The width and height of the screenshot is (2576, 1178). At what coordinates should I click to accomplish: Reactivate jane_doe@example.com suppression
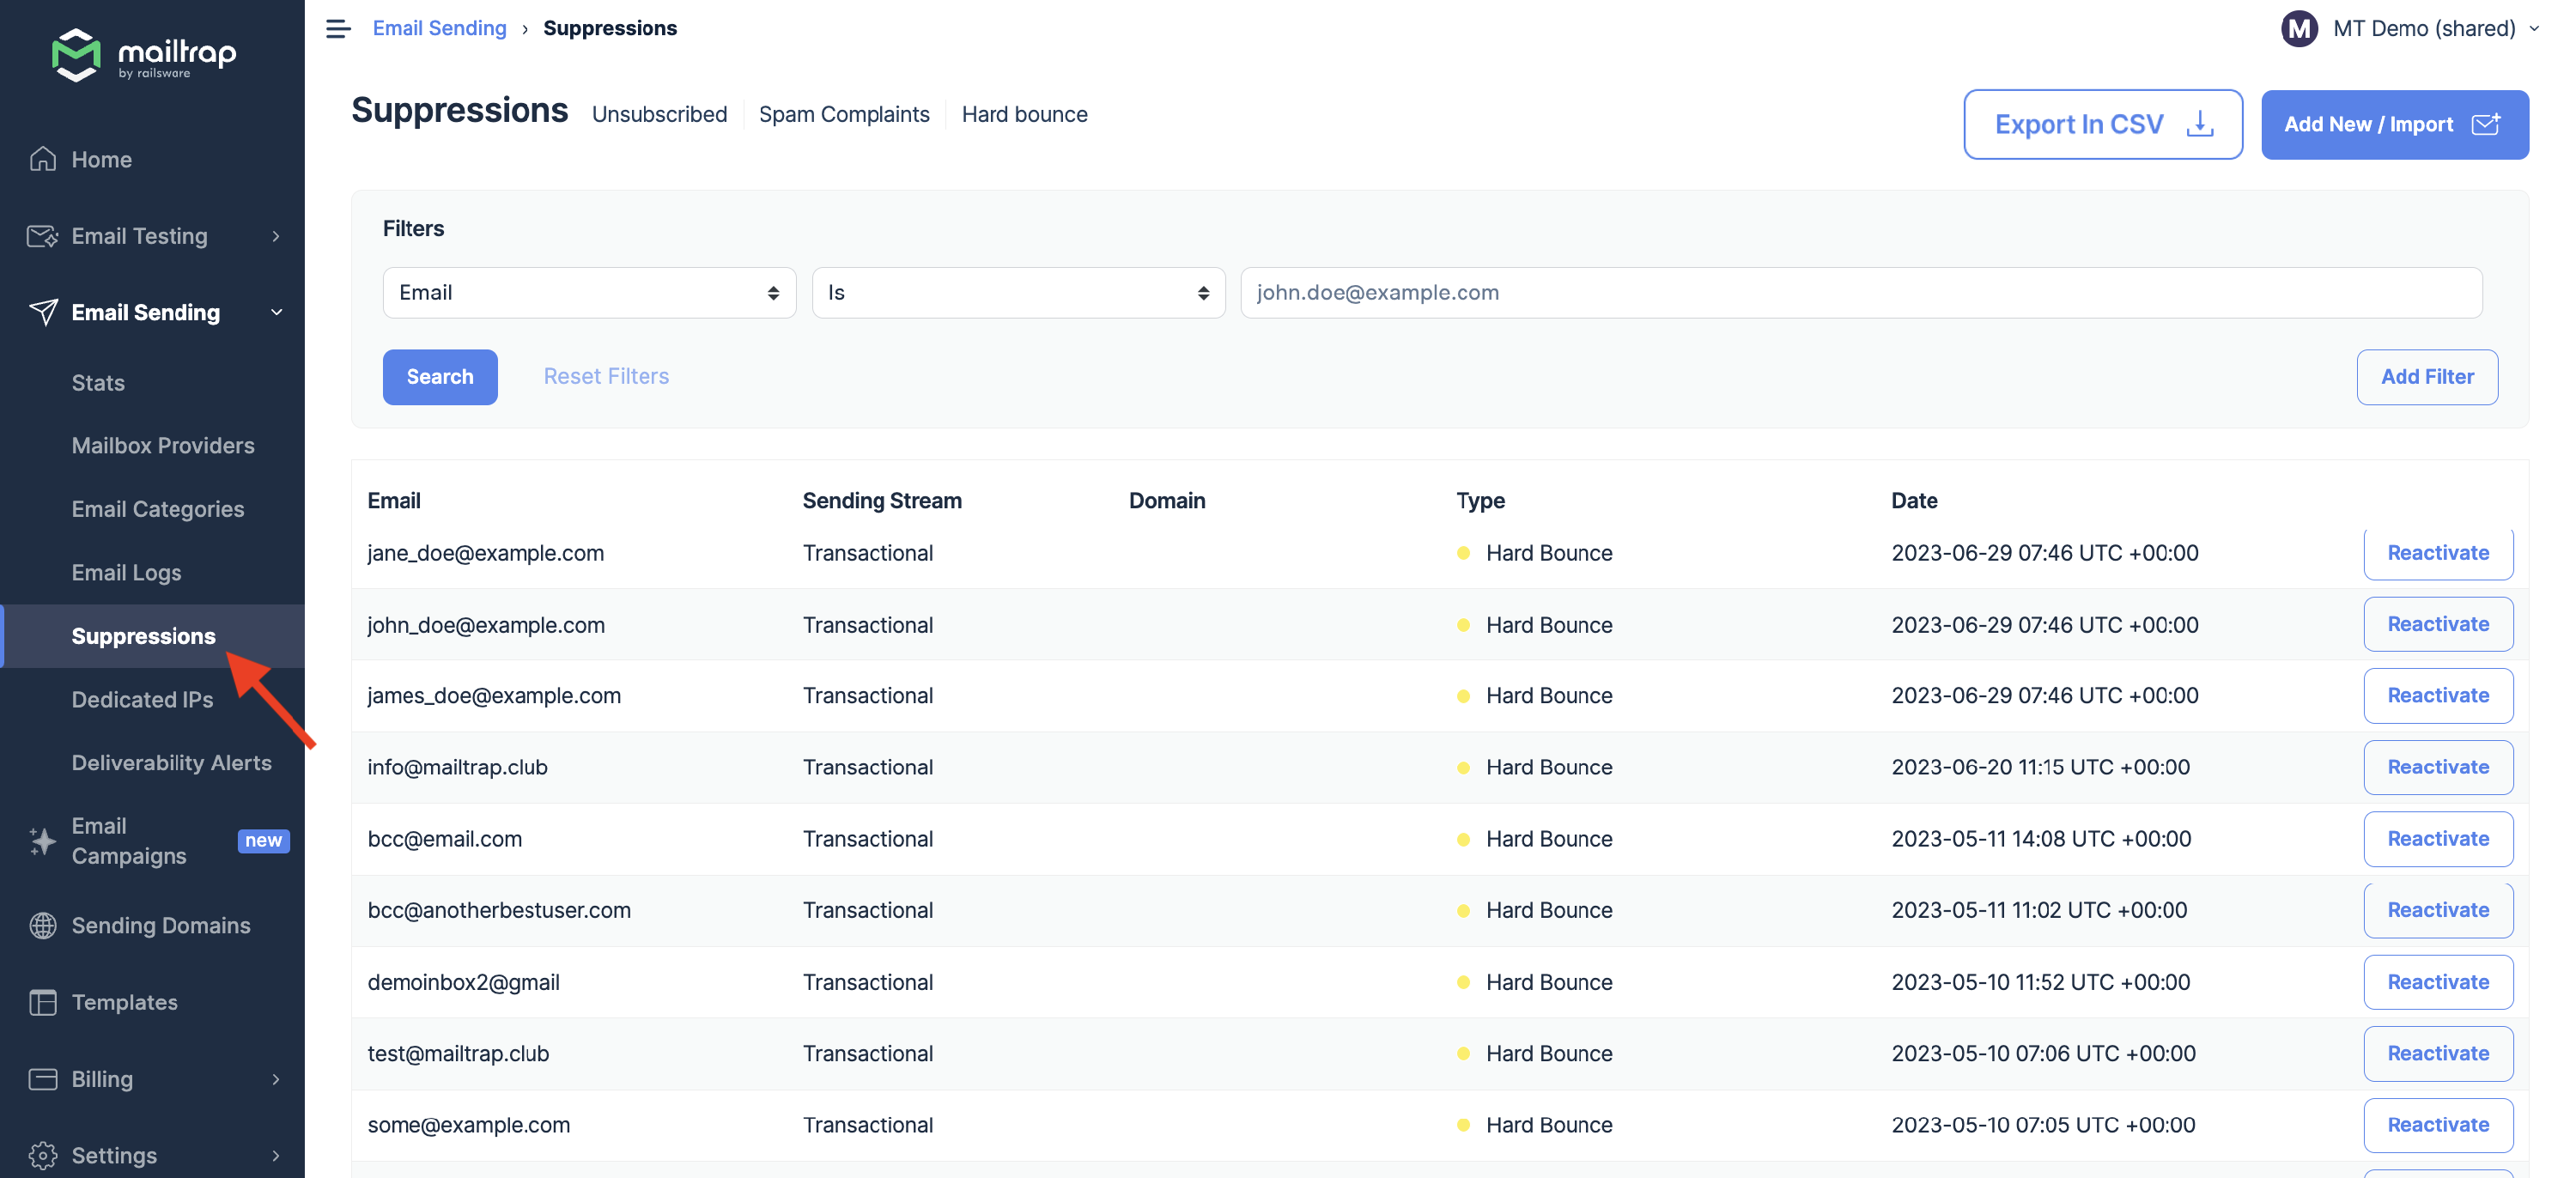tap(2437, 553)
